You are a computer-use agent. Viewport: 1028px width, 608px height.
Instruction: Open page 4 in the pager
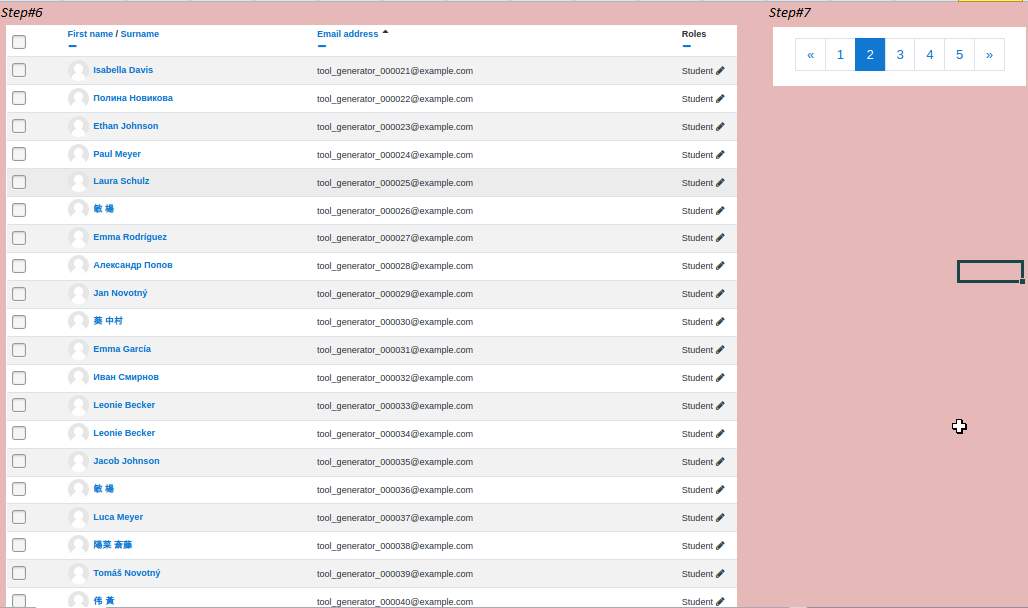[x=930, y=54]
